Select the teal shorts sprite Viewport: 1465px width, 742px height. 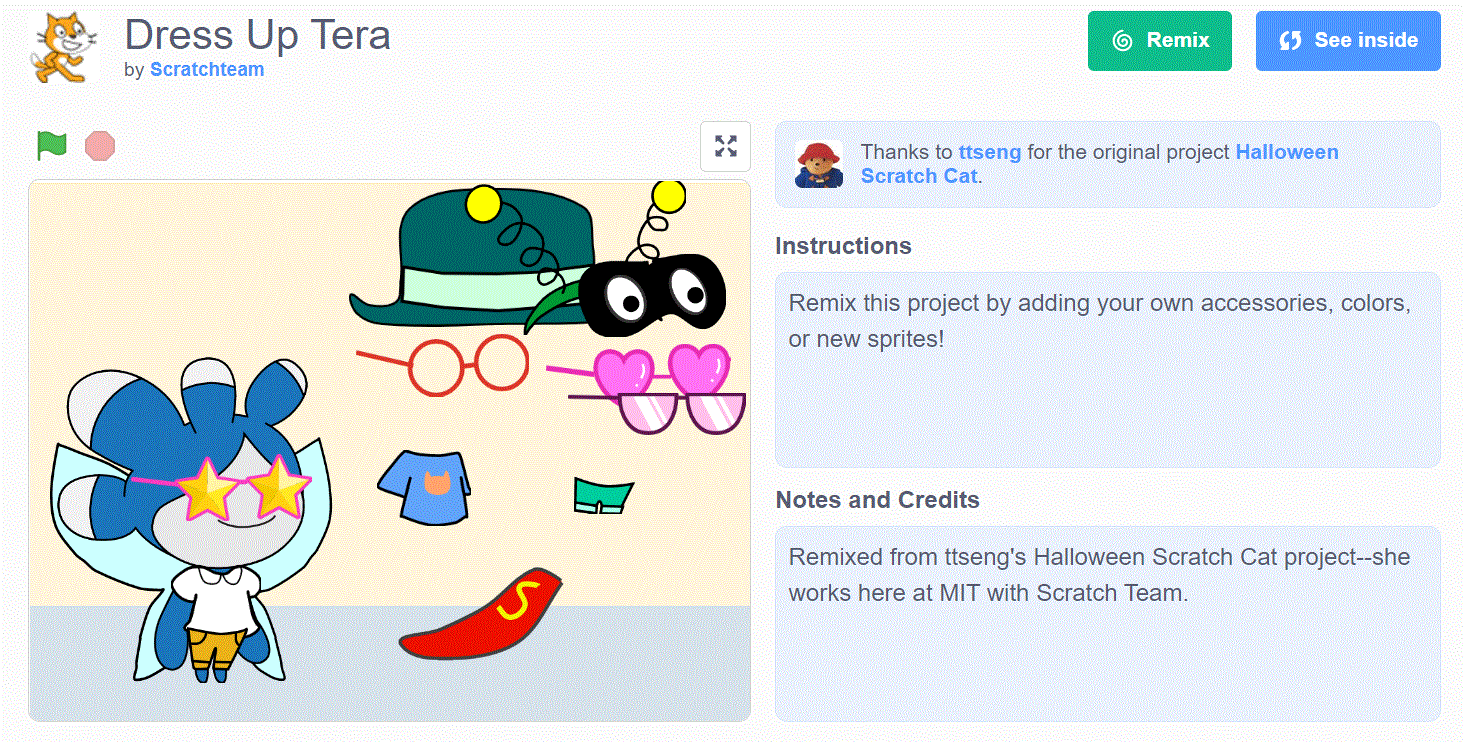(603, 495)
